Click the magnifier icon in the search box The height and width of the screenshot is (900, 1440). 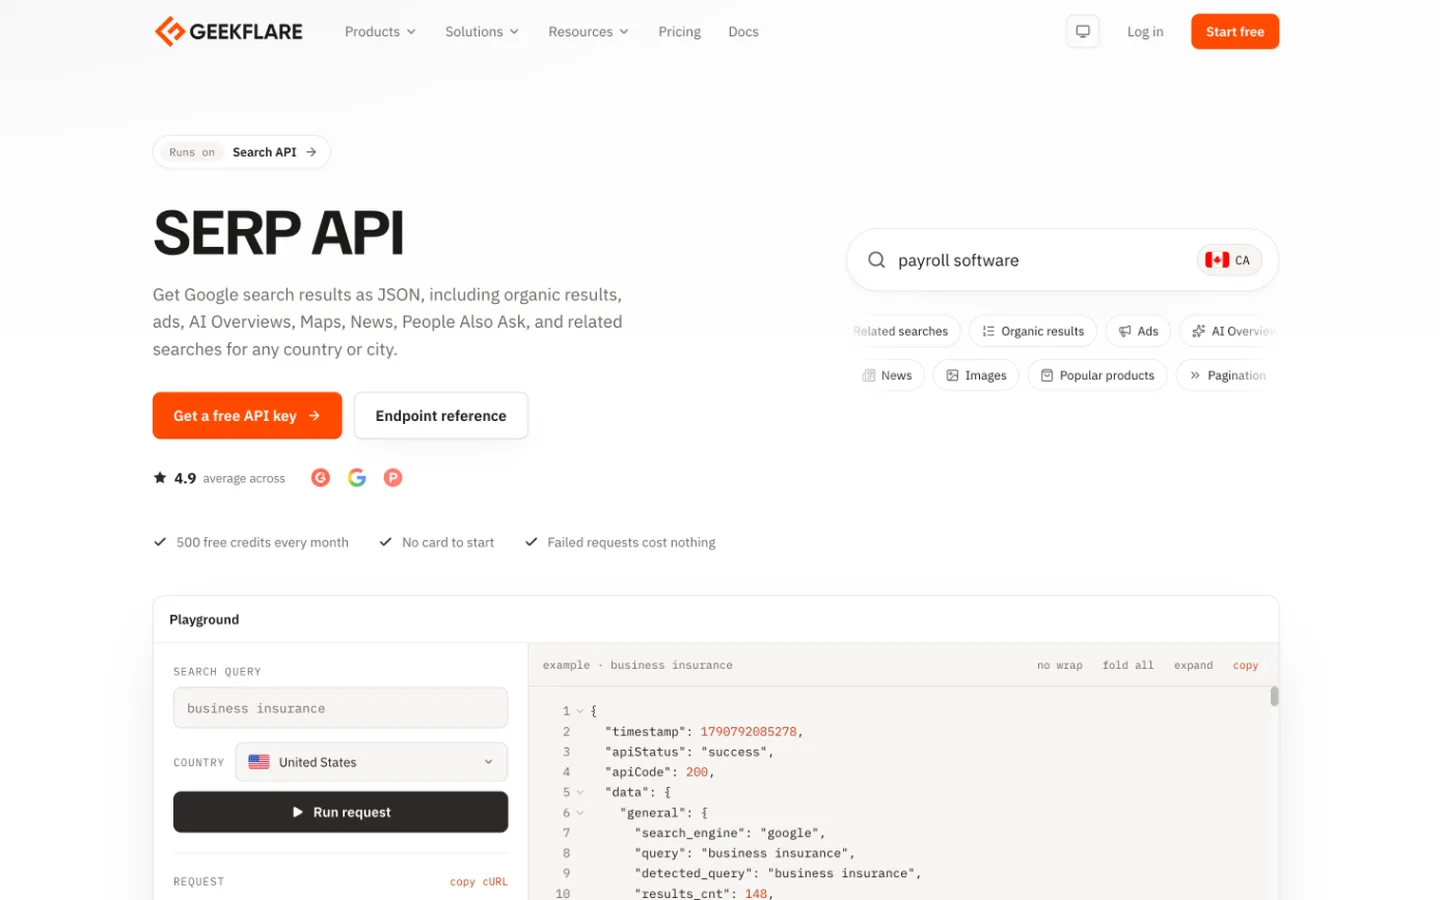tap(876, 260)
